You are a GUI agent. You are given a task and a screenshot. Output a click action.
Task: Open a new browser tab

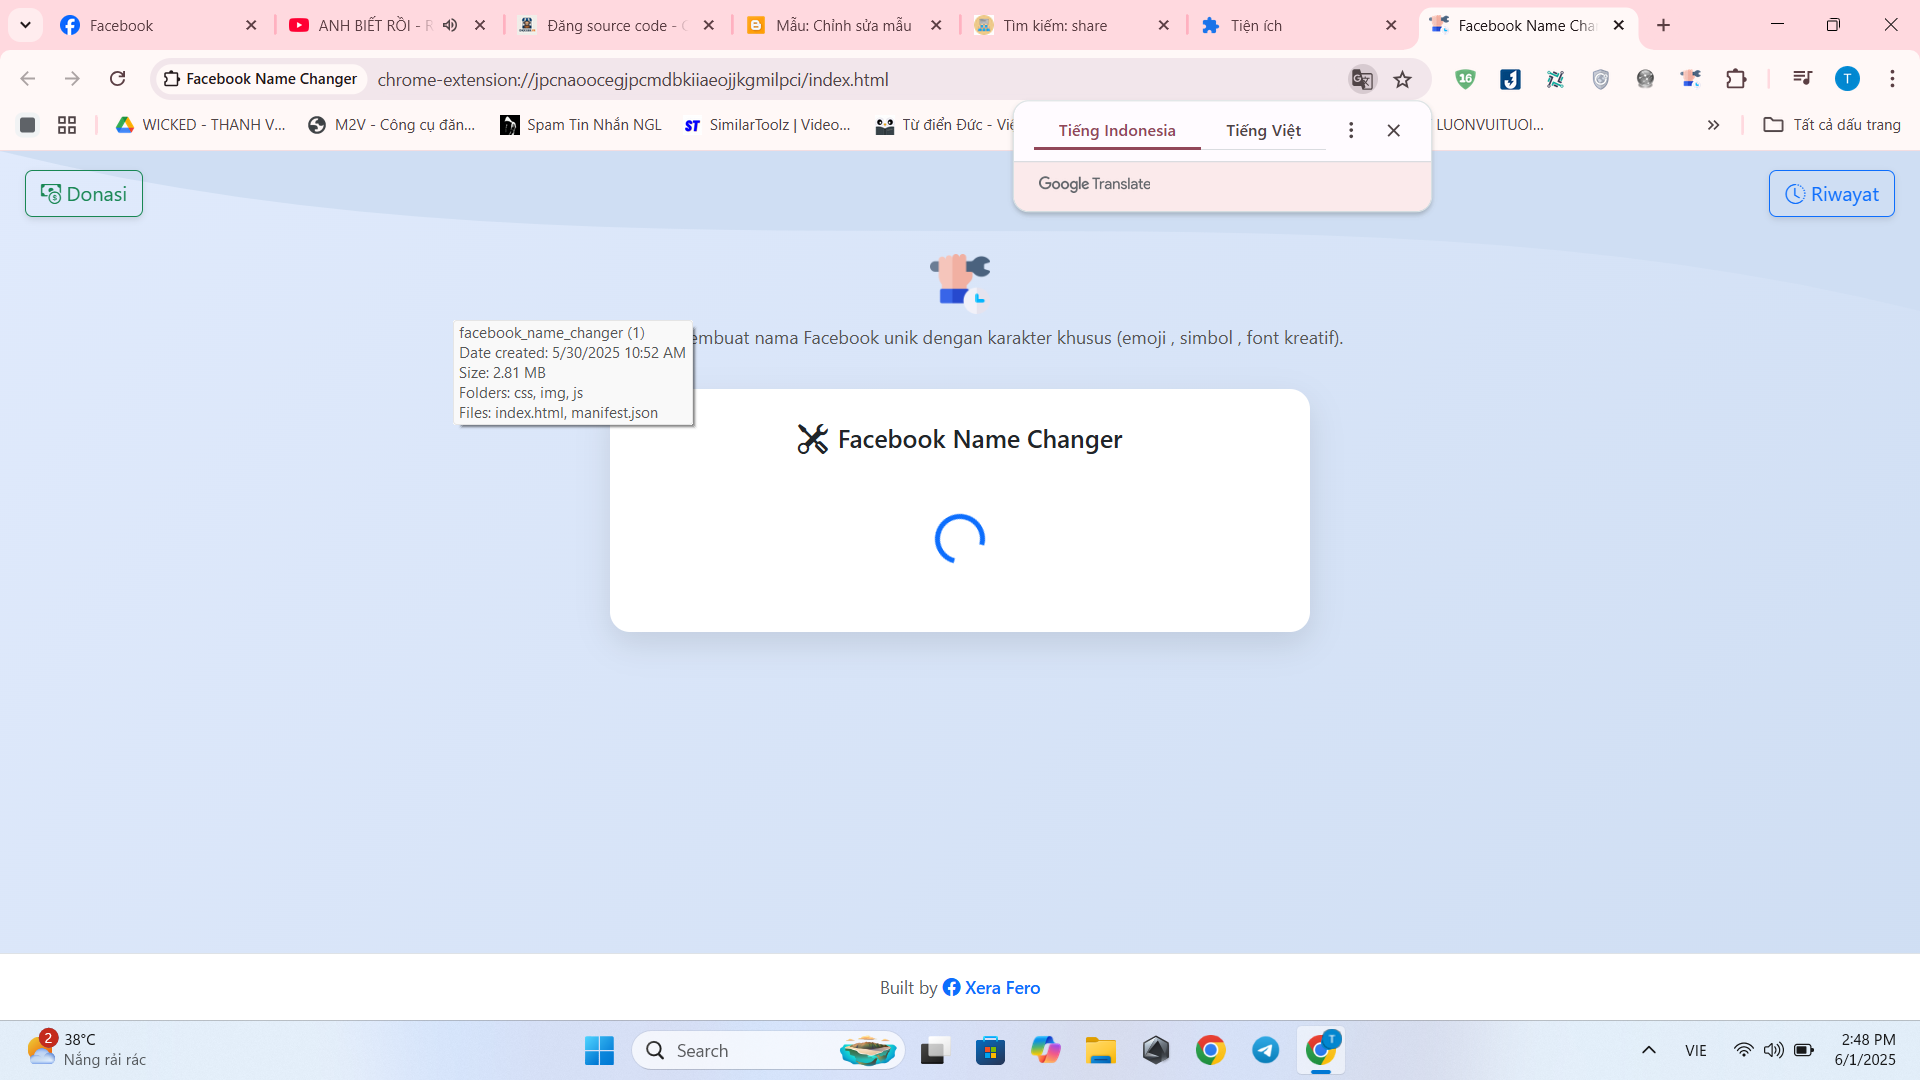(x=1663, y=25)
